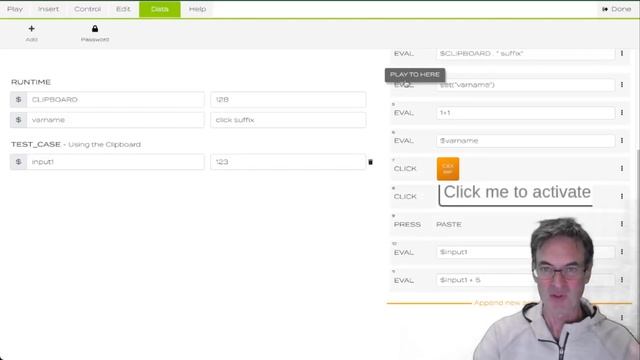Open options menu for $input1 EVAL step
The width and height of the screenshot is (640, 360).
point(622,252)
